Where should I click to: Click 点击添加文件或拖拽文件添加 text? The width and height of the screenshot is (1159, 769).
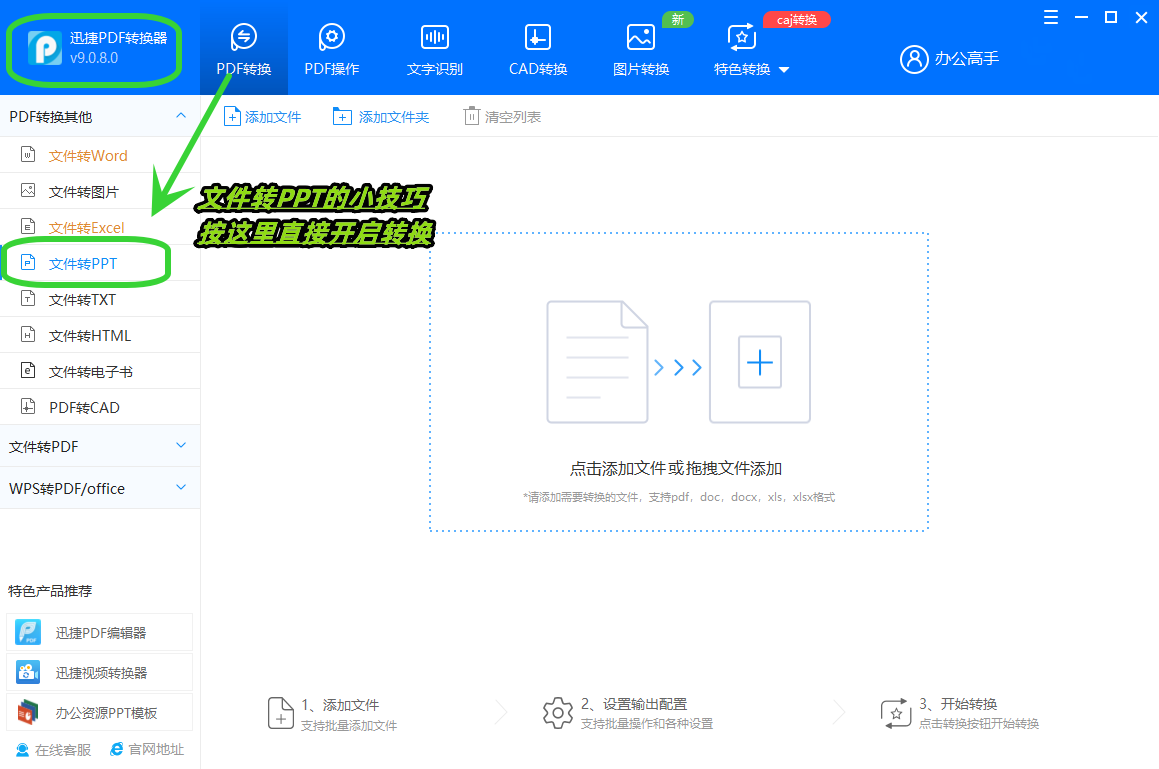[x=676, y=469]
